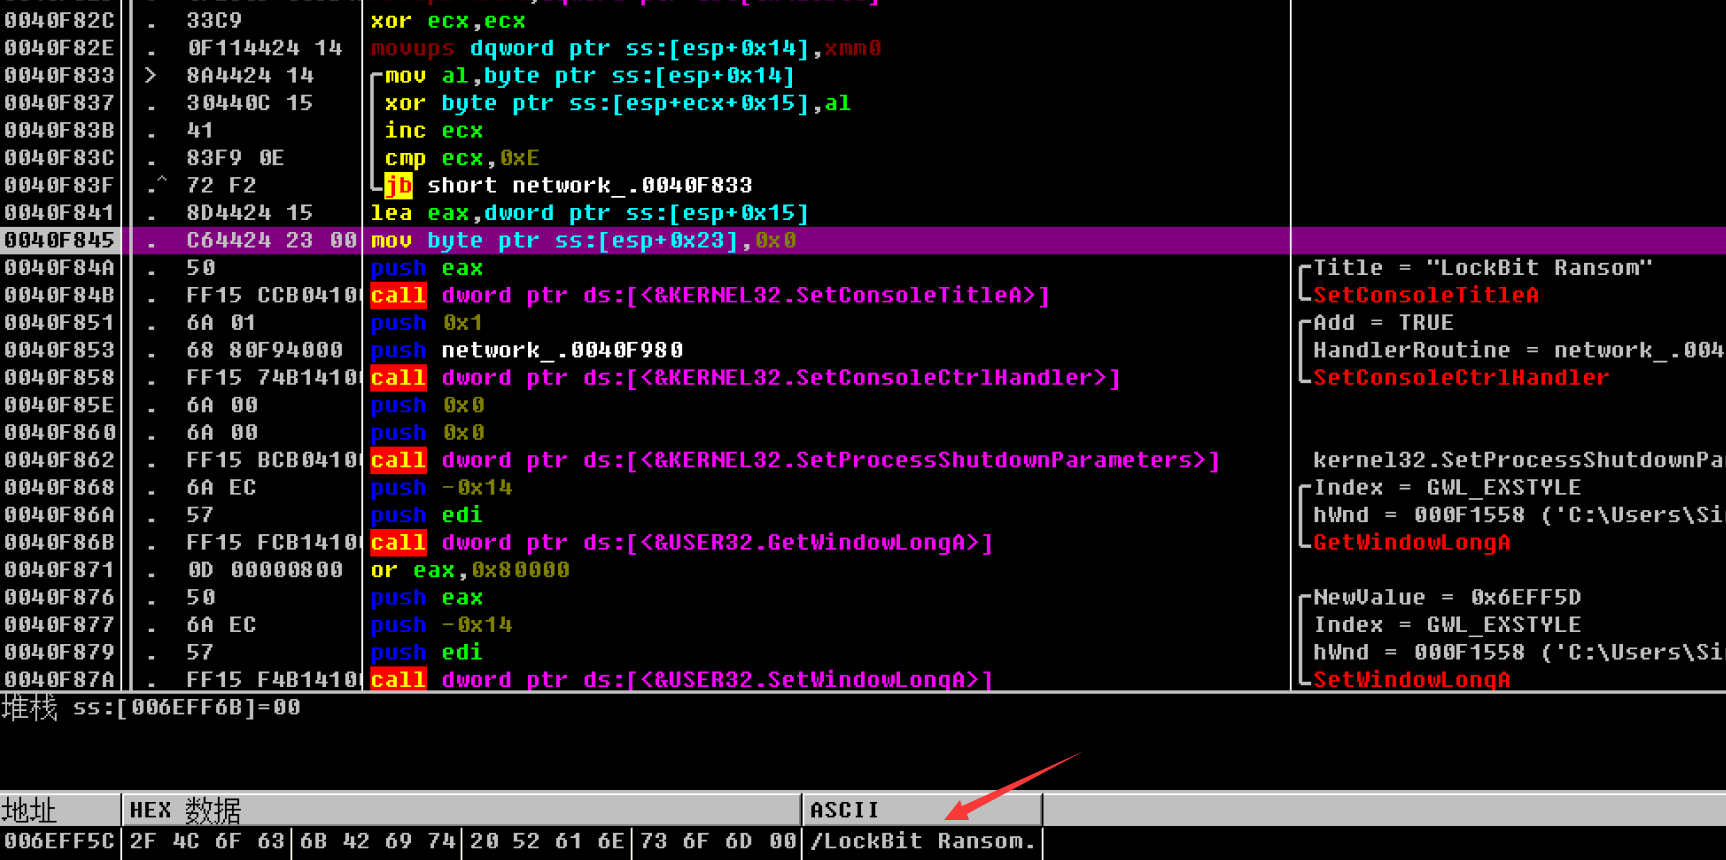Click the "push 0x0" instruction at 0040F85E
Screen dimensions: 1726x860
(x=427, y=405)
